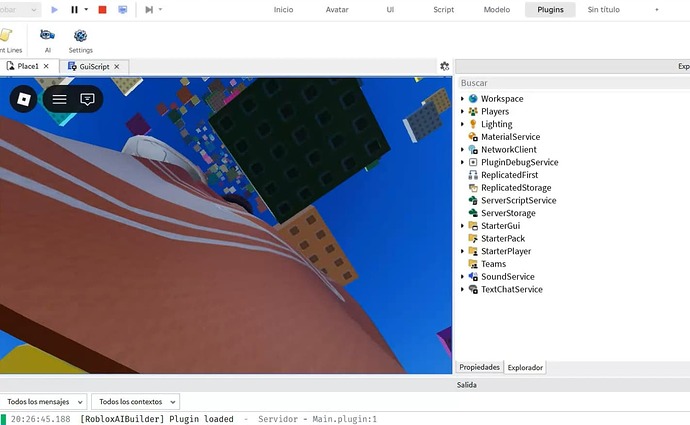
Task: Open the Todos los contextos filter dropdown
Action: point(136,402)
